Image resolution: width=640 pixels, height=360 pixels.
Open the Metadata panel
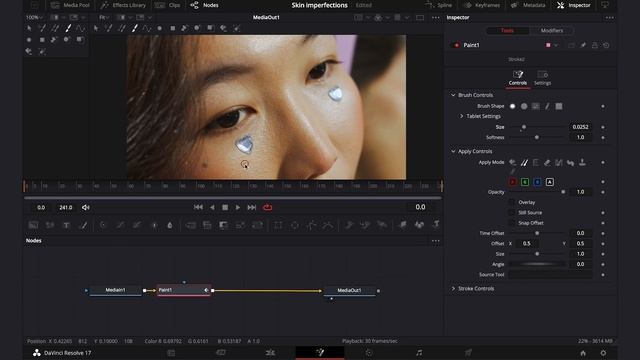coord(528,5)
